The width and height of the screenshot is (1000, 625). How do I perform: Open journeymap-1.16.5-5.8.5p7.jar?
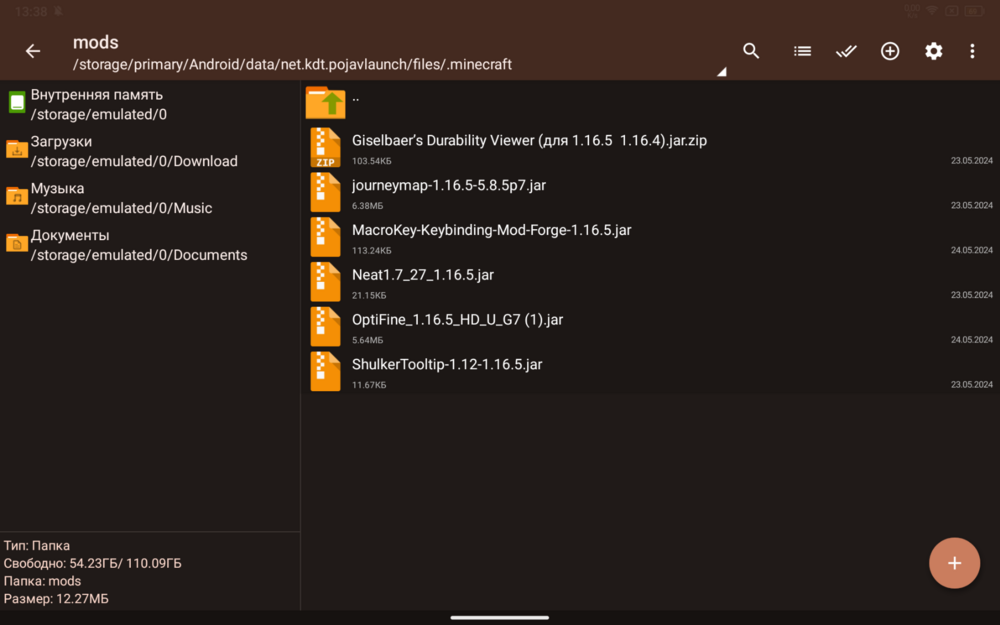pos(651,192)
